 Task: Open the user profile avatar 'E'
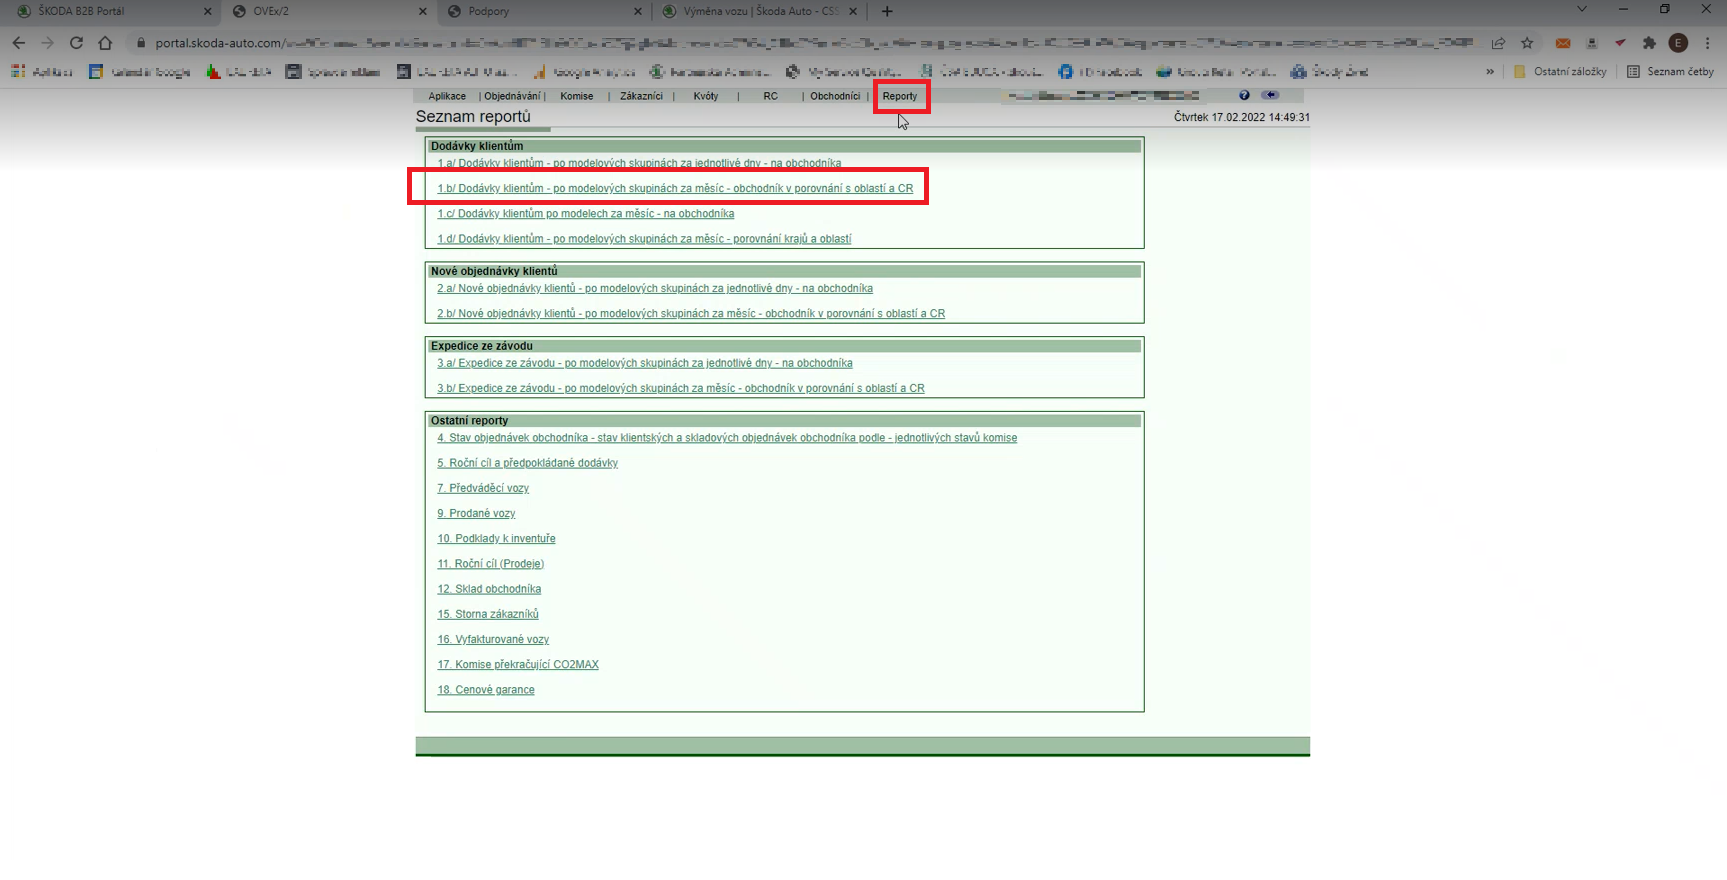(x=1678, y=43)
